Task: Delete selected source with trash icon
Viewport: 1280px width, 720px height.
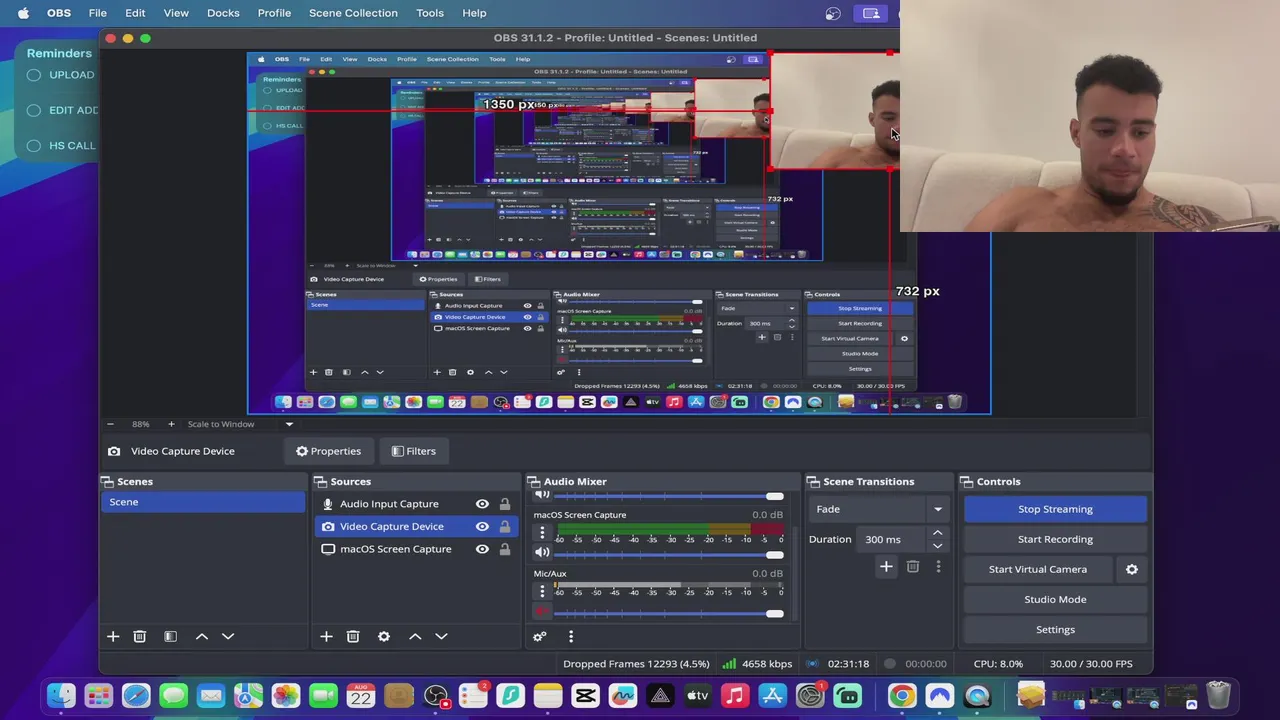Action: pos(353,636)
